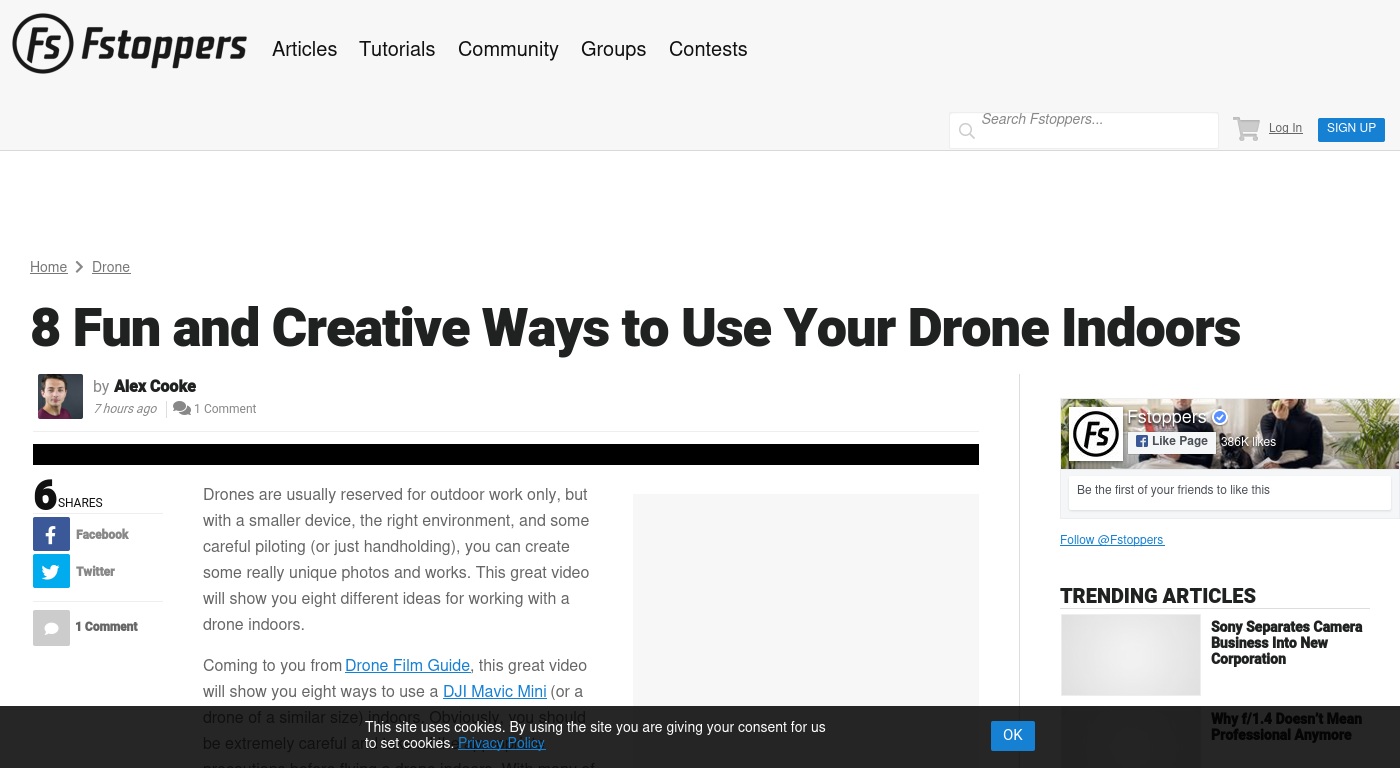Open the Contests menu

(708, 49)
